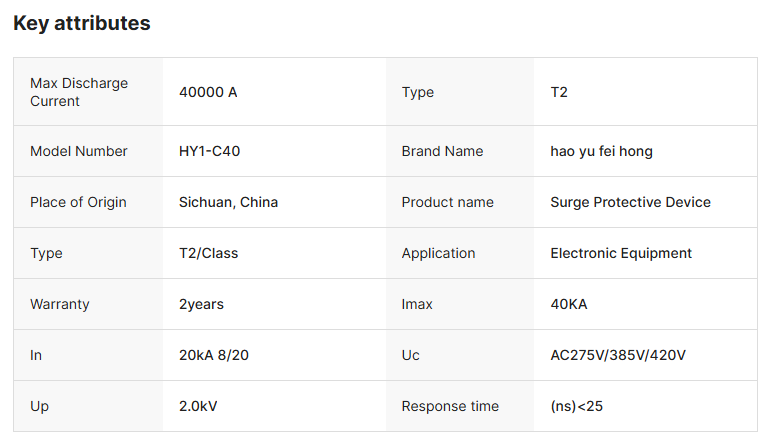Click the "20kA 8/20" value
Image resolution: width=783 pixels, height=444 pixels.
[216, 355]
